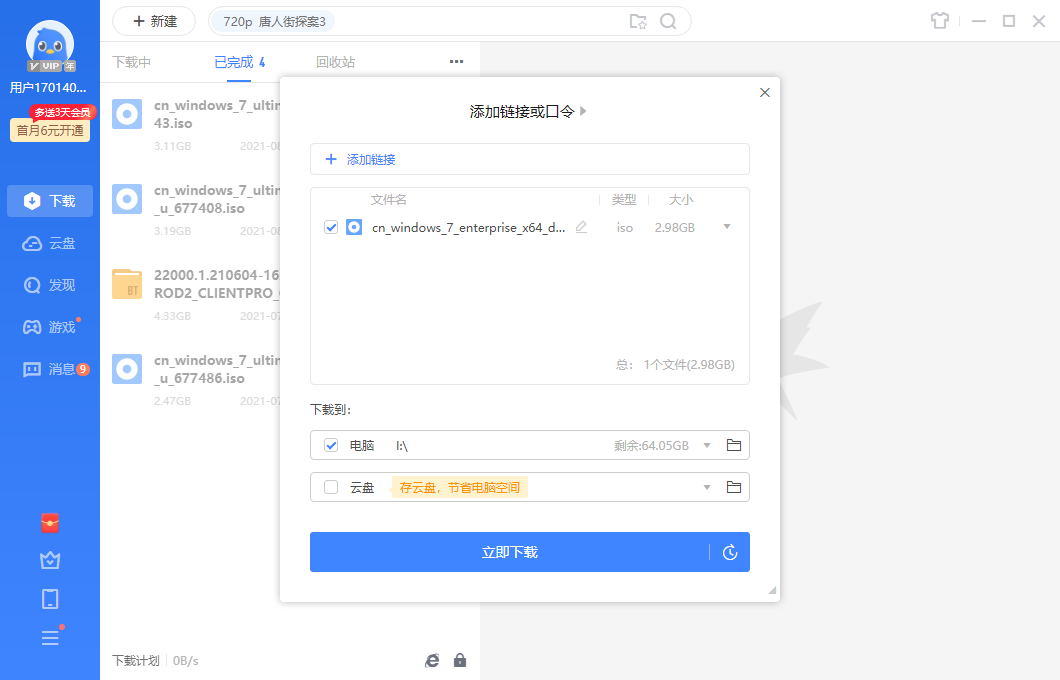Viewport: 1060px width, 680px height.
Task: Click the IE browser icon at bottom right
Action: pyautogui.click(x=432, y=660)
